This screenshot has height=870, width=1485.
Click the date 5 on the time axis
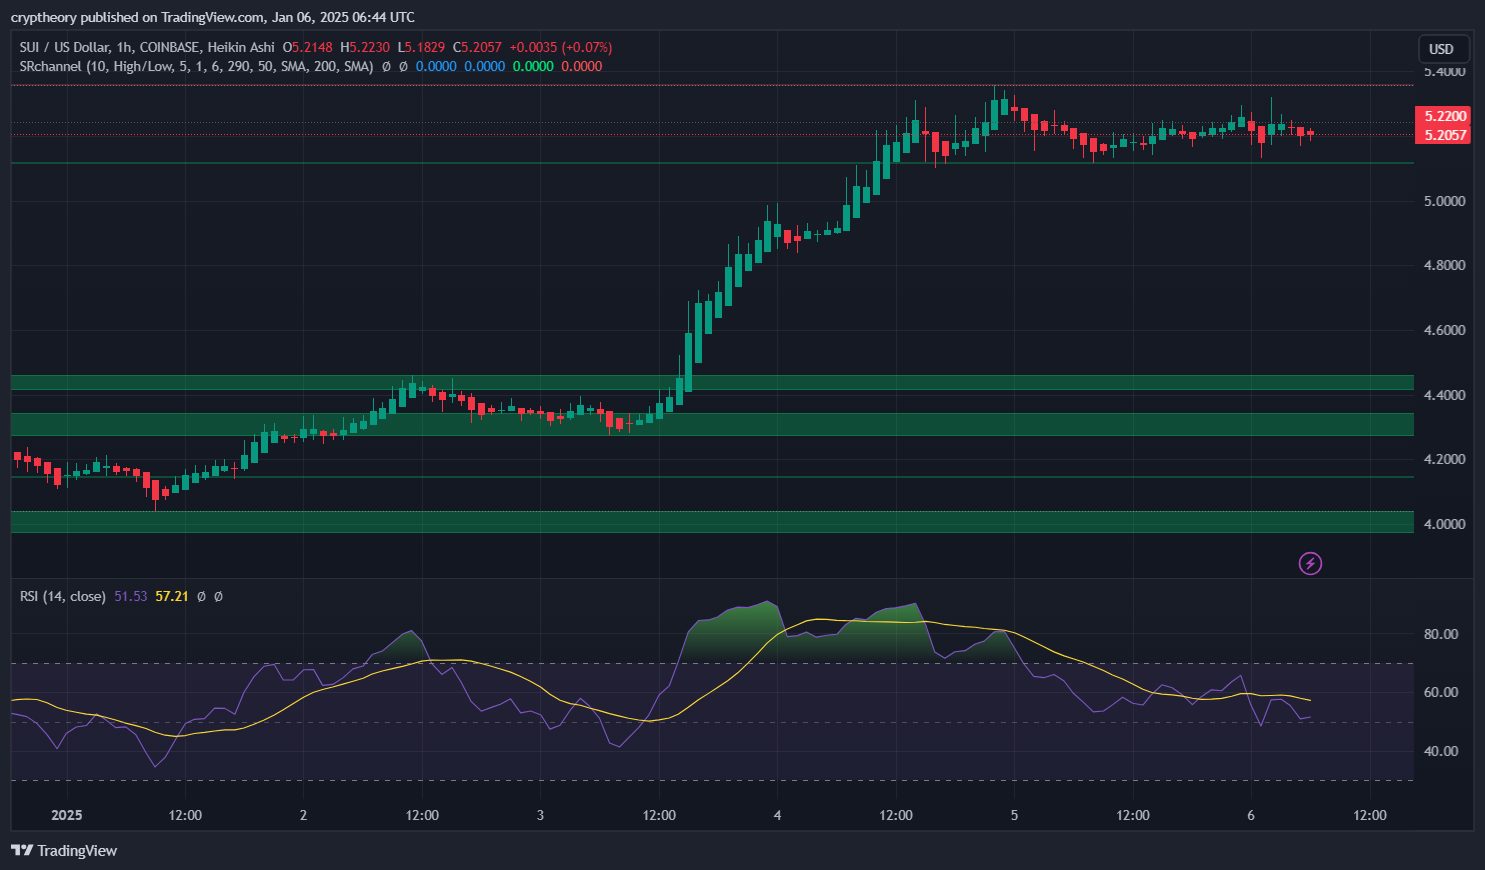click(1014, 815)
